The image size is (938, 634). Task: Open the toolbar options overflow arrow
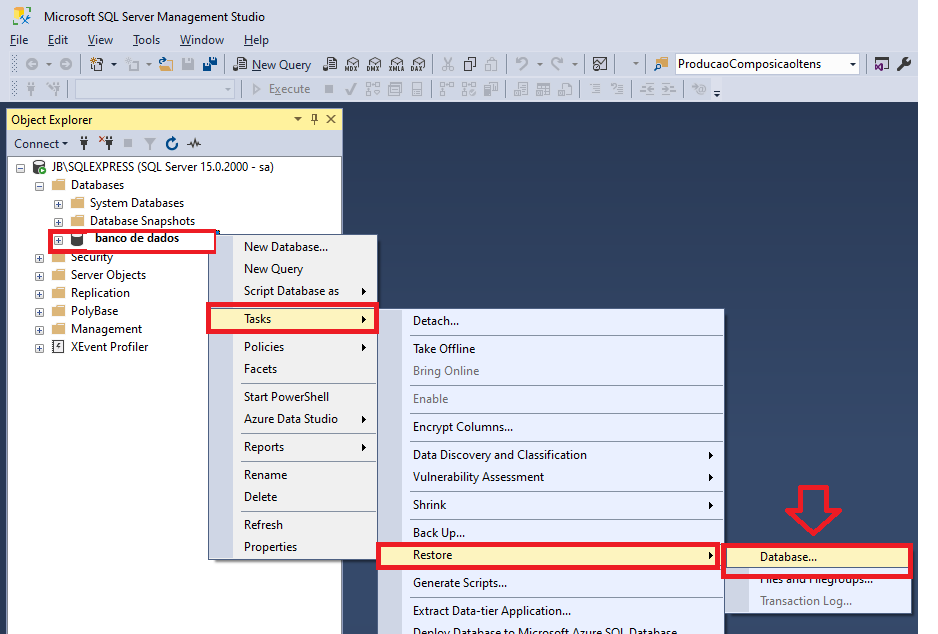717,93
